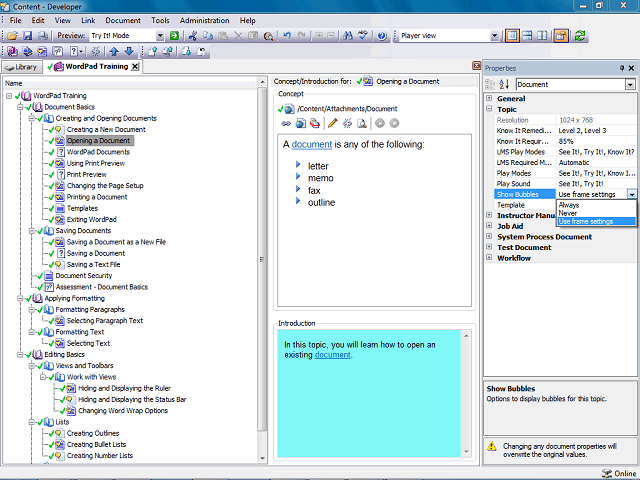
Task: Switch to the Library tab
Action: pos(22,67)
